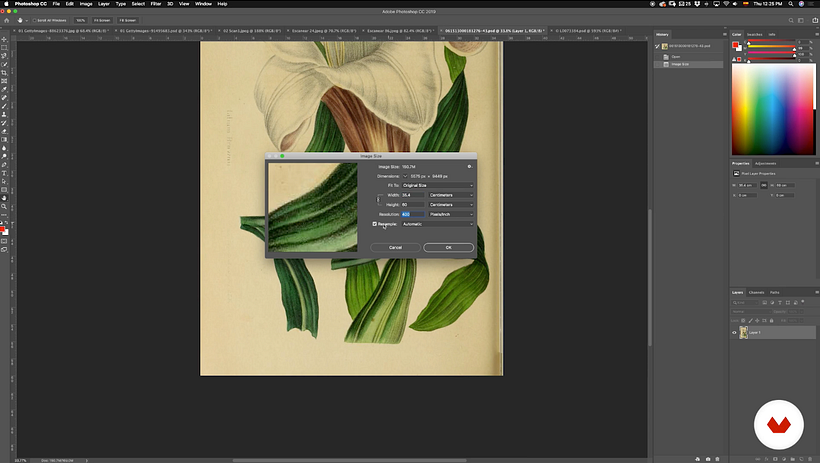The image size is (820, 463).
Task: Select the Lasso tool
Action: click(x=4, y=56)
